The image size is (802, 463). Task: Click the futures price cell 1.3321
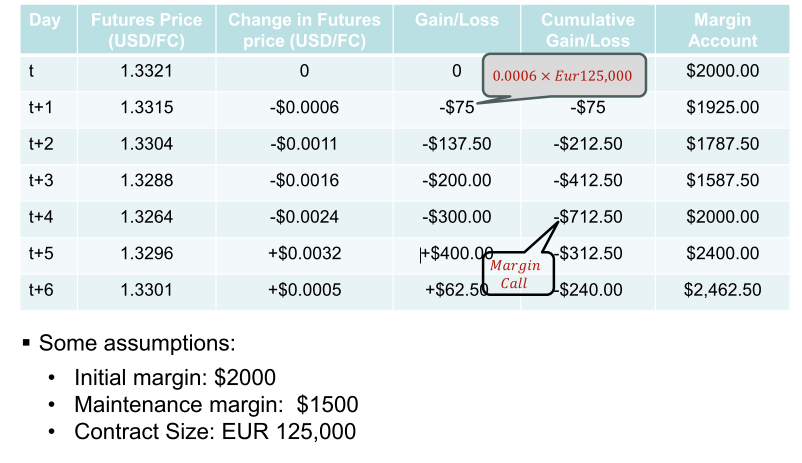click(x=146, y=71)
